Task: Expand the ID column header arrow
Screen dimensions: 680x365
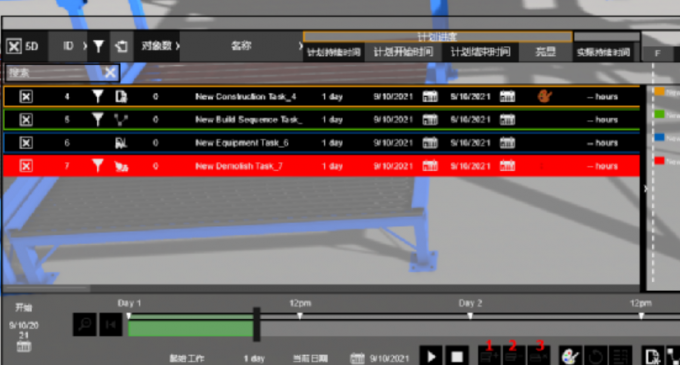Action: click(x=84, y=46)
